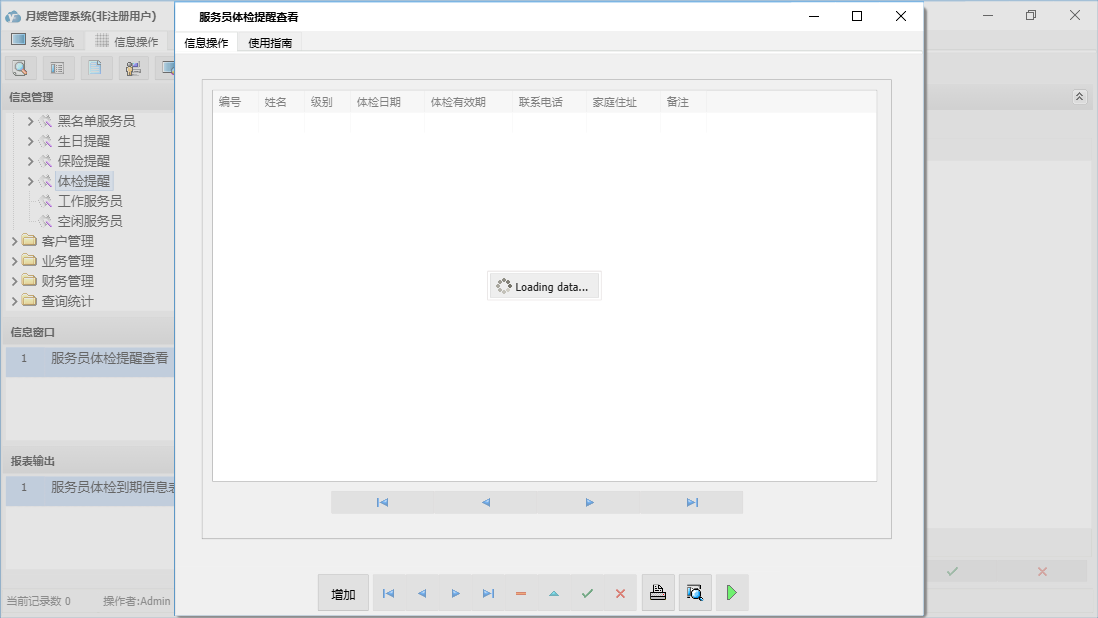Click the document icon in the top toolbar
The height and width of the screenshot is (618, 1098).
[95, 68]
